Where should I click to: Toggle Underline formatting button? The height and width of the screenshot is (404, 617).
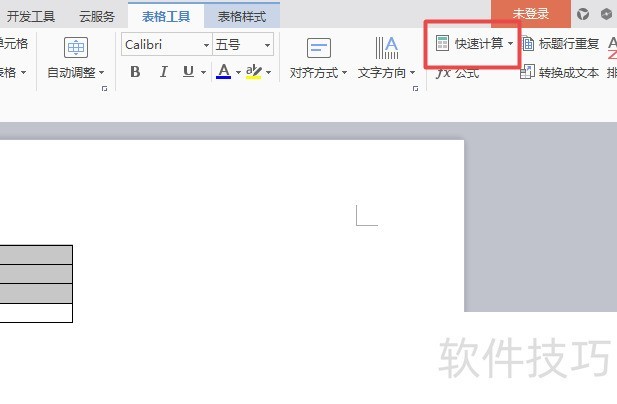click(x=188, y=72)
